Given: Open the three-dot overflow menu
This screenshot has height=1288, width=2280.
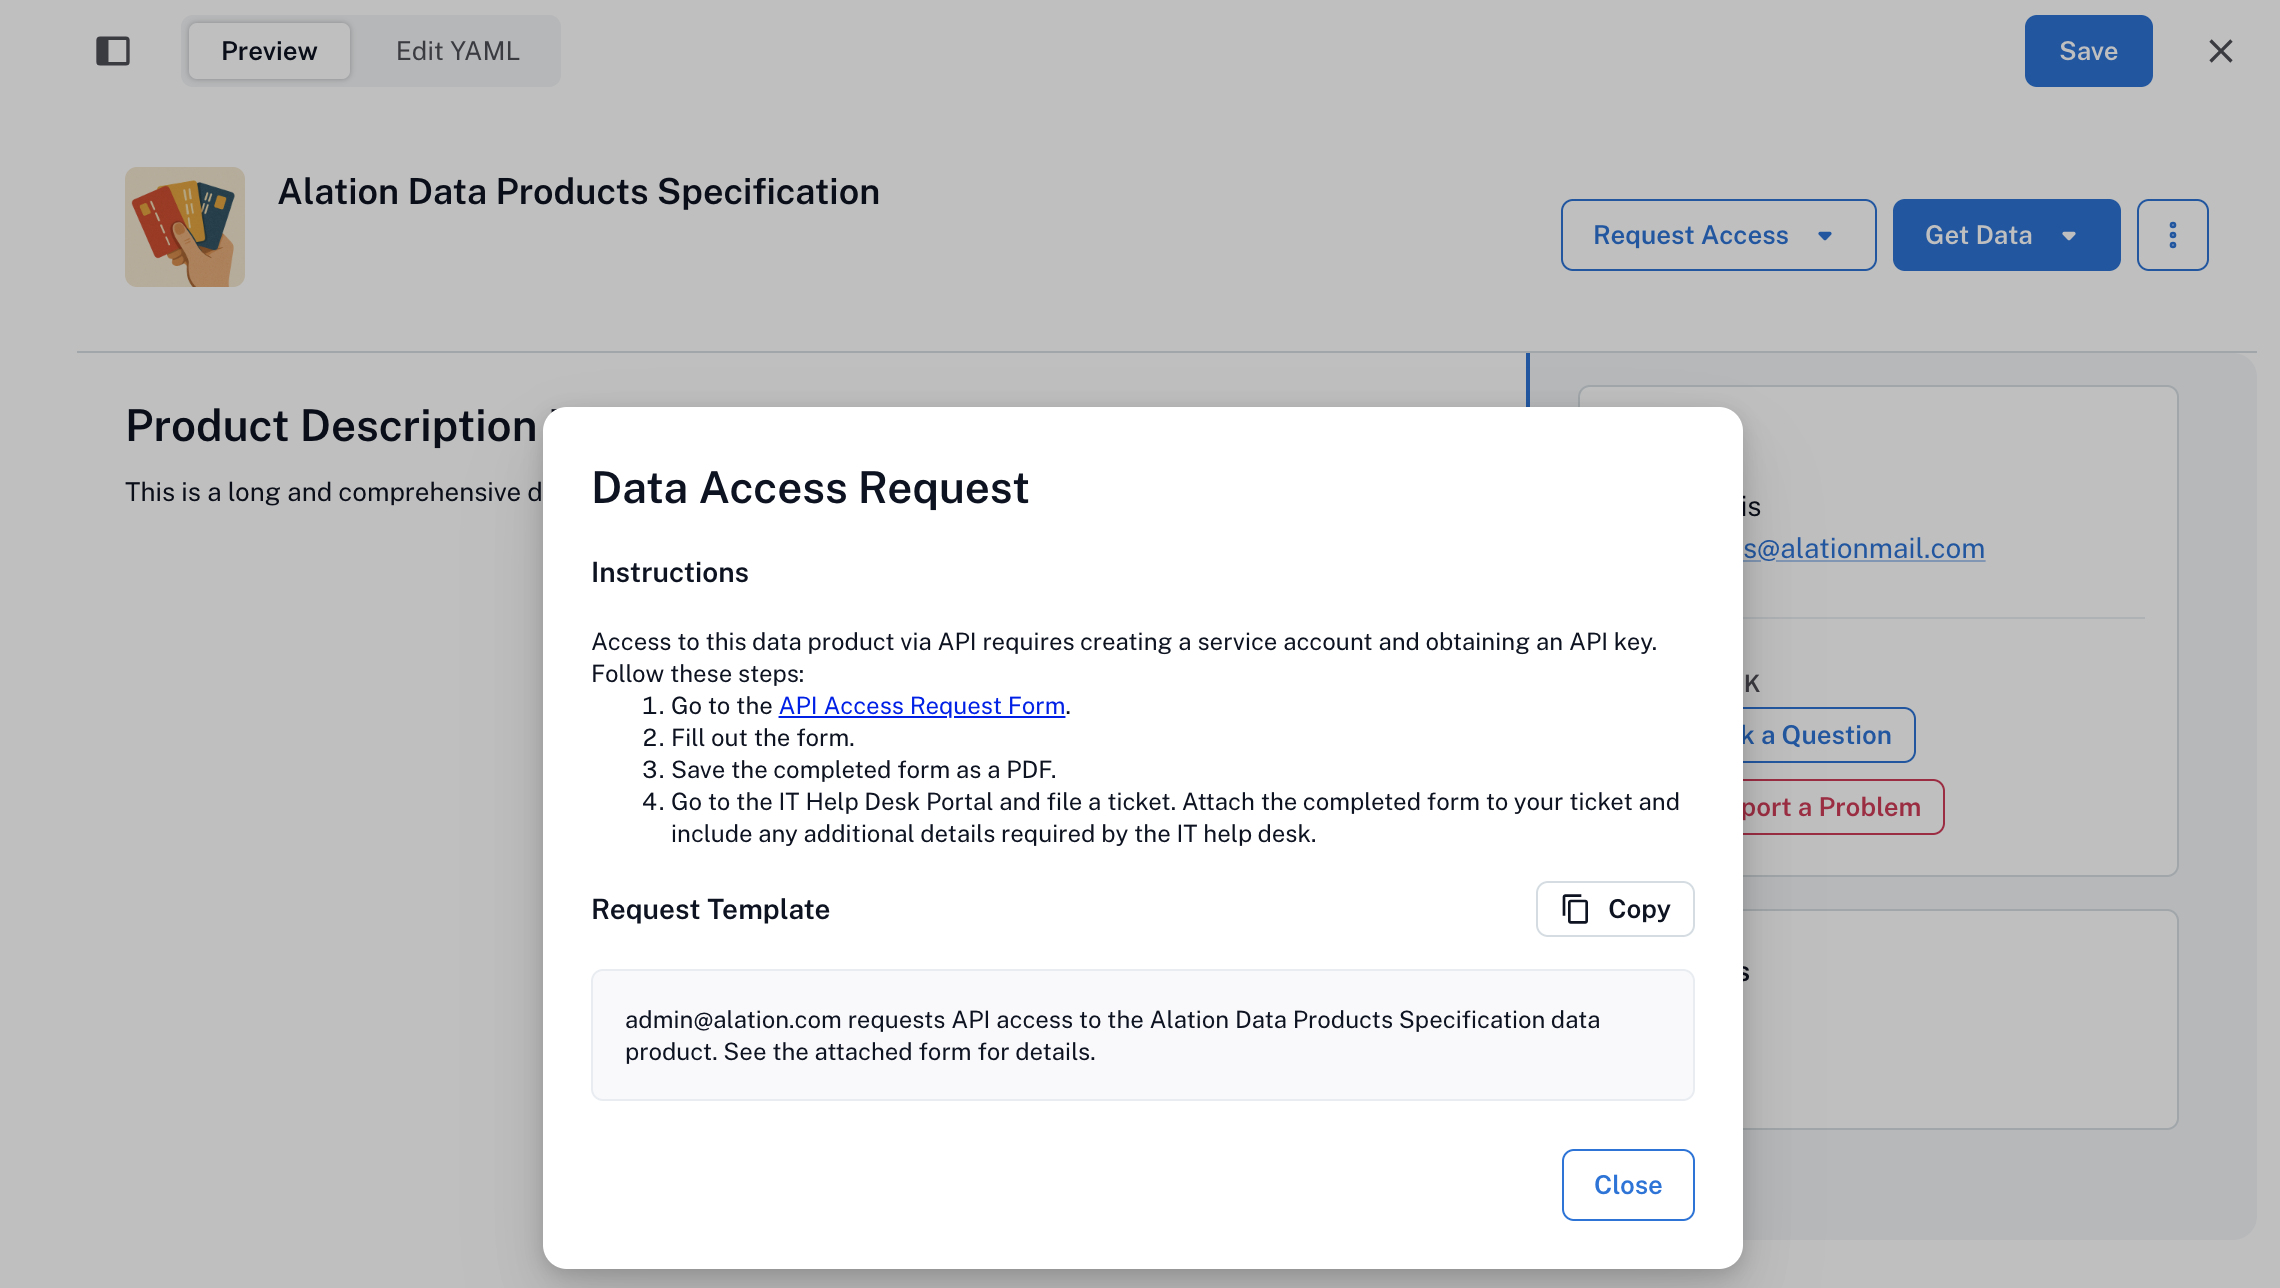Looking at the screenshot, I should point(2172,234).
